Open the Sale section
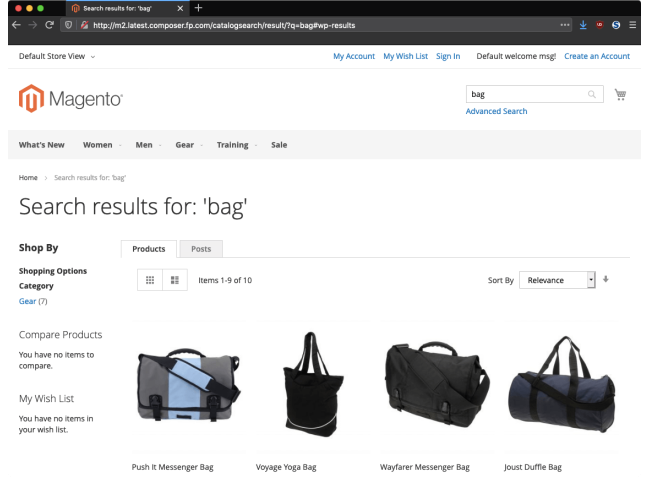 pyautogui.click(x=279, y=145)
